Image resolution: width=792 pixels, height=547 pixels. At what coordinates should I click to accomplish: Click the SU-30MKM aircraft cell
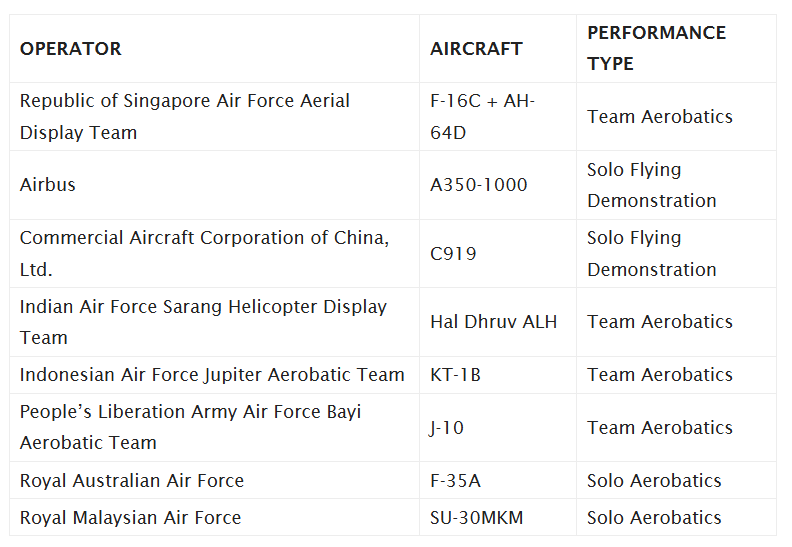pyautogui.click(x=476, y=517)
